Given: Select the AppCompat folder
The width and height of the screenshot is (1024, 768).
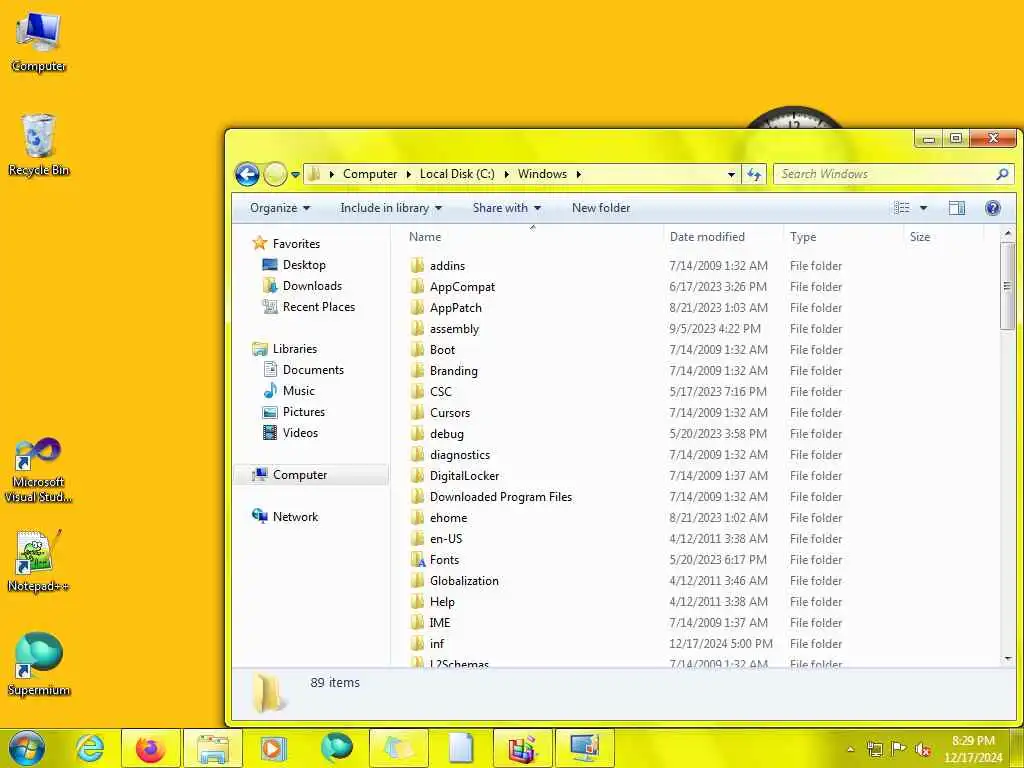Looking at the screenshot, I should pyautogui.click(x=462, y=287).
